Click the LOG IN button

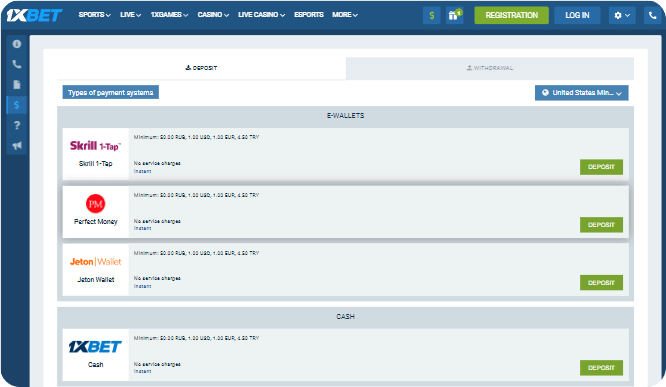coord(577,15)
